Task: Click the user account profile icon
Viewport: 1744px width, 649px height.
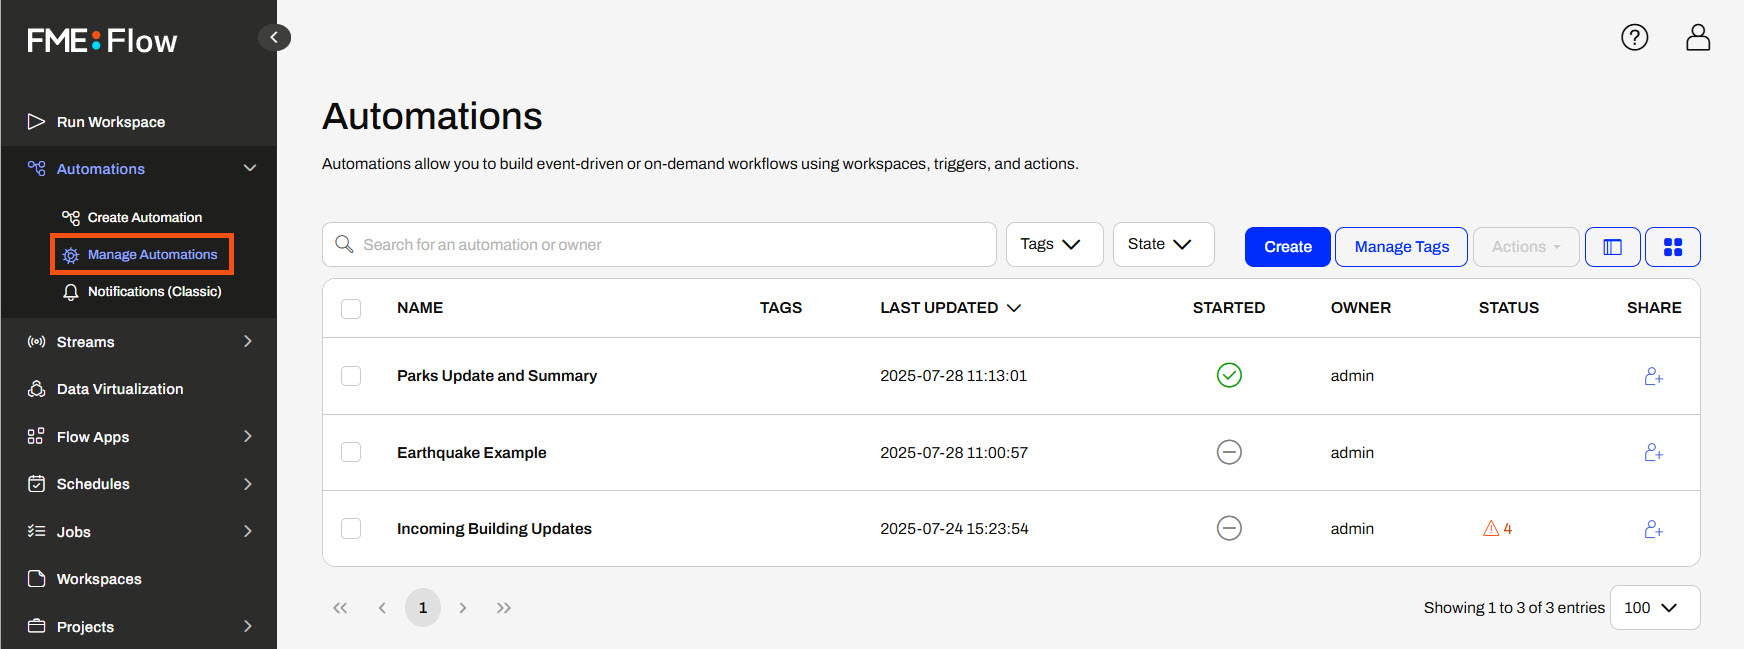Action: pos(1697,38)
